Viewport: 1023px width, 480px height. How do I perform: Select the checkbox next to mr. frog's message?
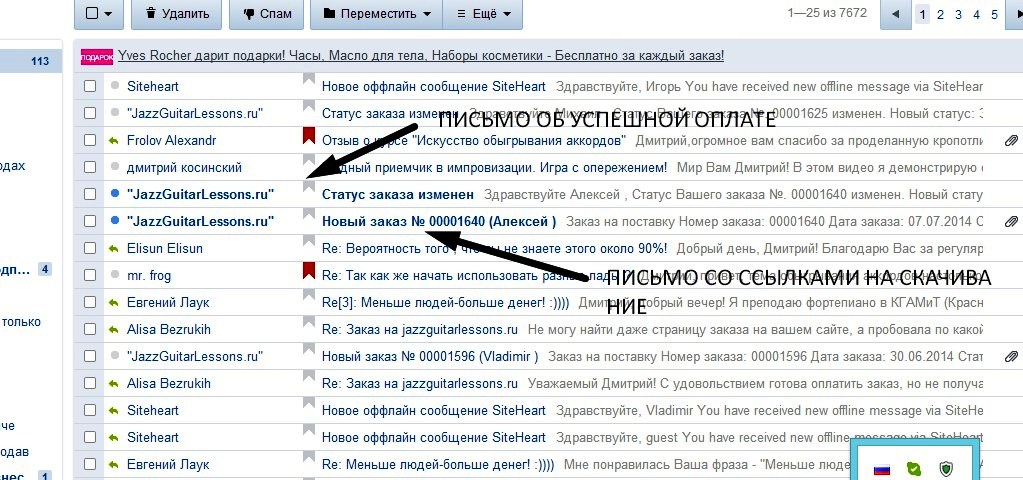(x=90, y=275)
